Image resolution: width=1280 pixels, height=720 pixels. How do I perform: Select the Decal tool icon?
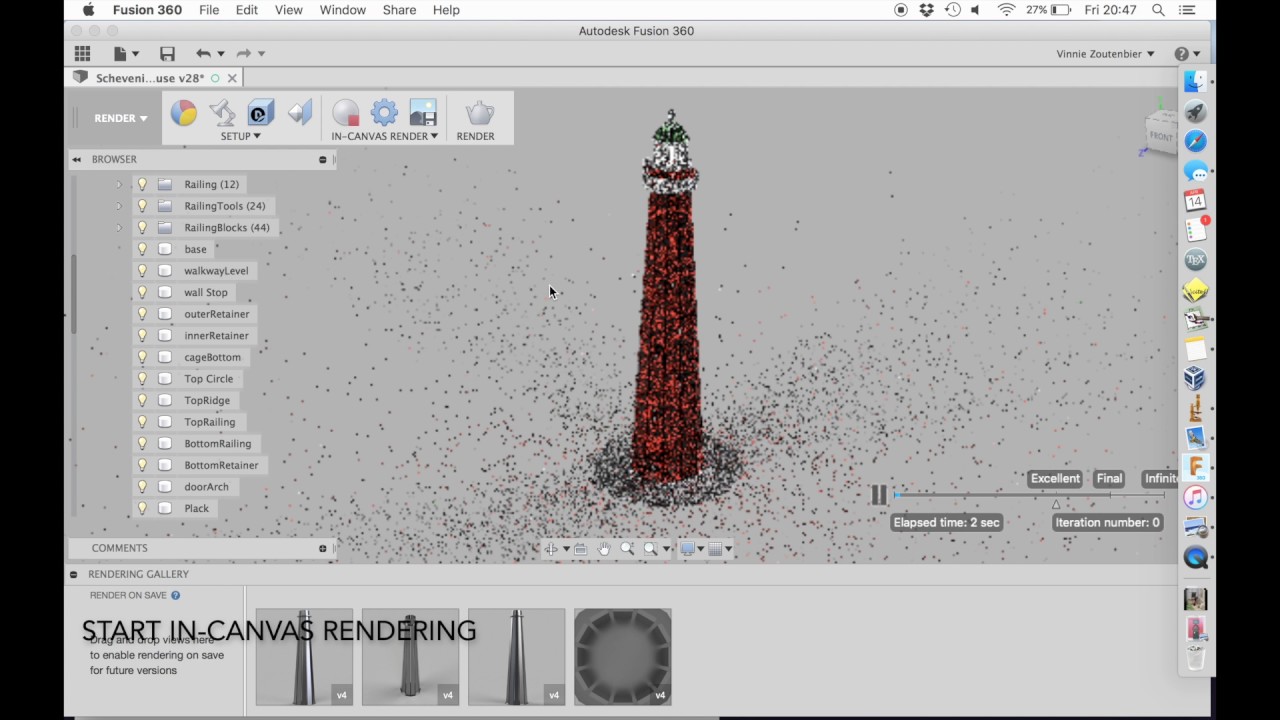[x=261, y=113]
